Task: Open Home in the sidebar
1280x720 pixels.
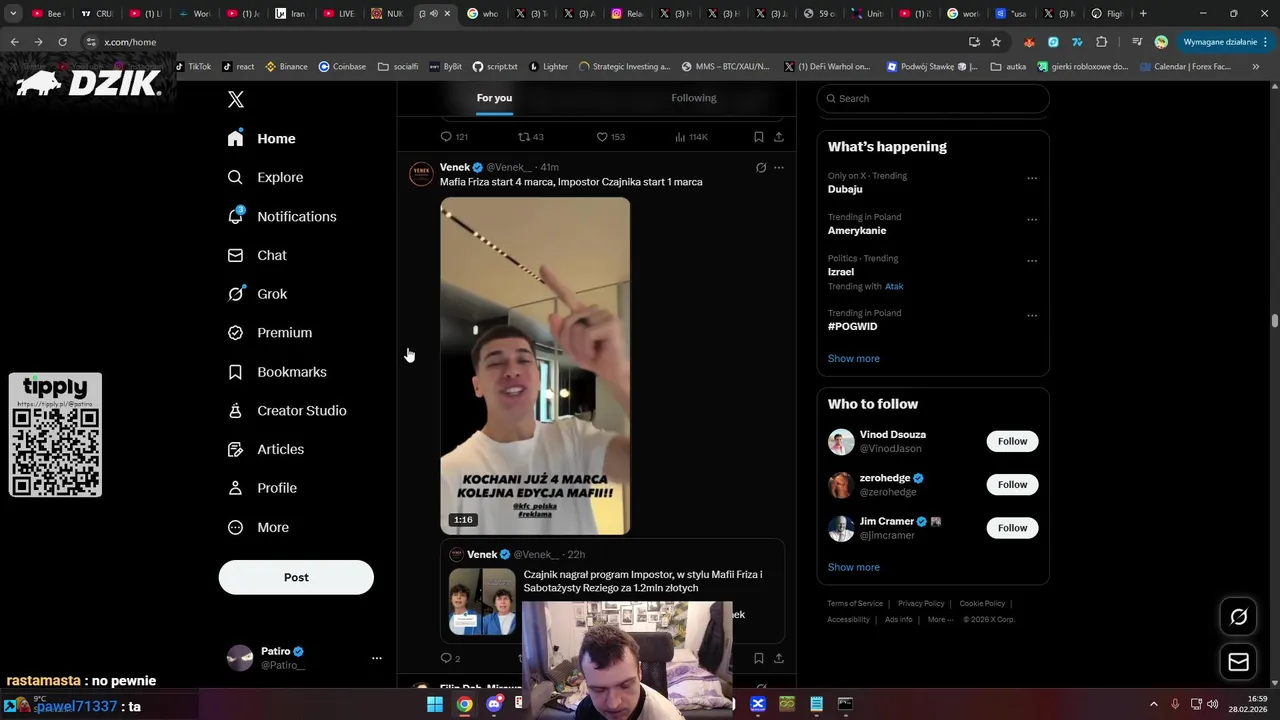Action: (x=262, y=139)
